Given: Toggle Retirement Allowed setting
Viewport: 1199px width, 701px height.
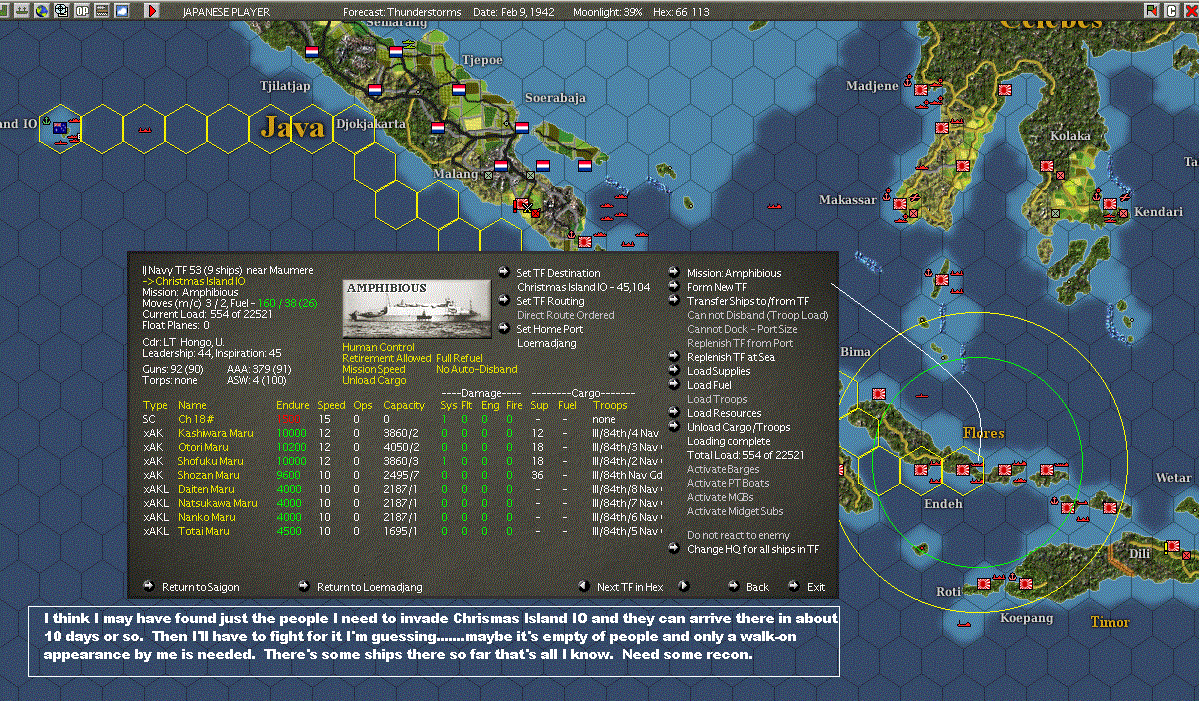Looking at the screenshot, I should pyautogui.click(x=386, y=358).
